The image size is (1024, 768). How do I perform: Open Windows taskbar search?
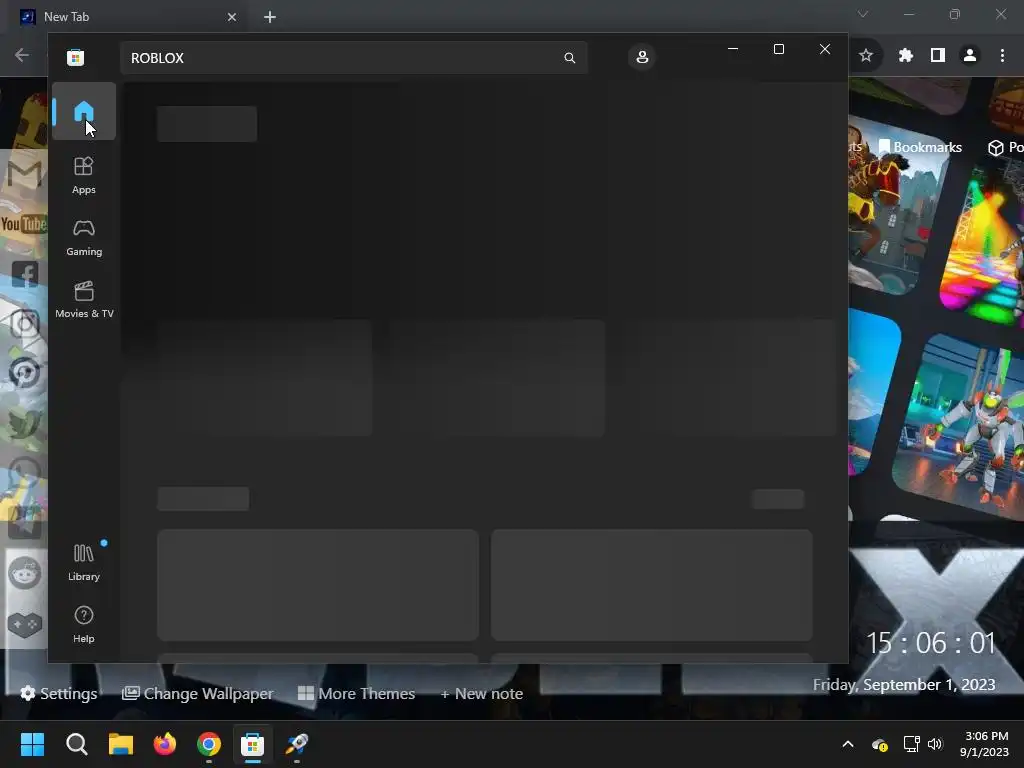(76, 744)
